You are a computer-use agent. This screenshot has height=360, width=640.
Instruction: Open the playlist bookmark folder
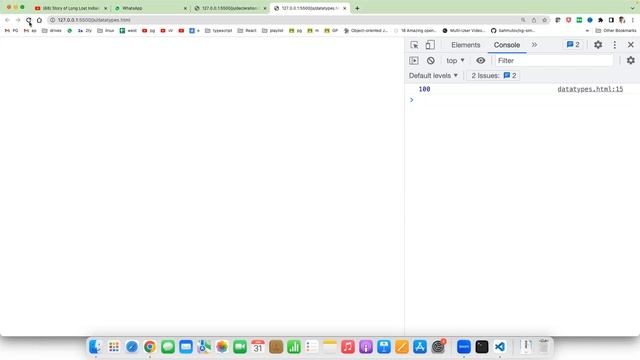(272, 31)
